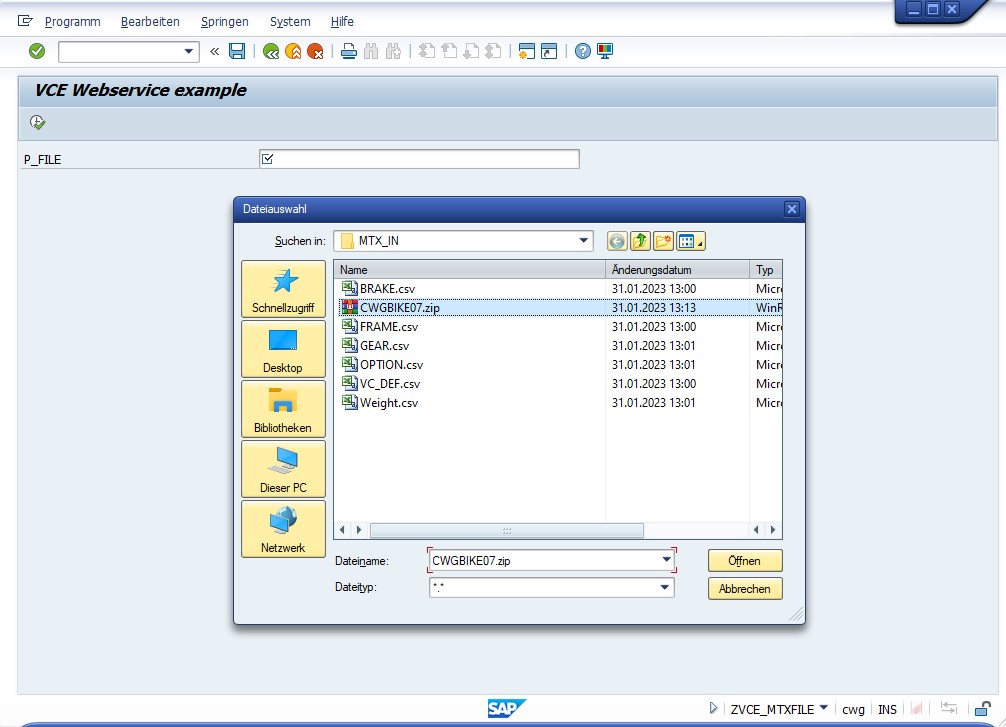The width and height of the screenshot is (1006, 727).
Task: Click the green Enter checkmark icon
Action: pos(37,51)
